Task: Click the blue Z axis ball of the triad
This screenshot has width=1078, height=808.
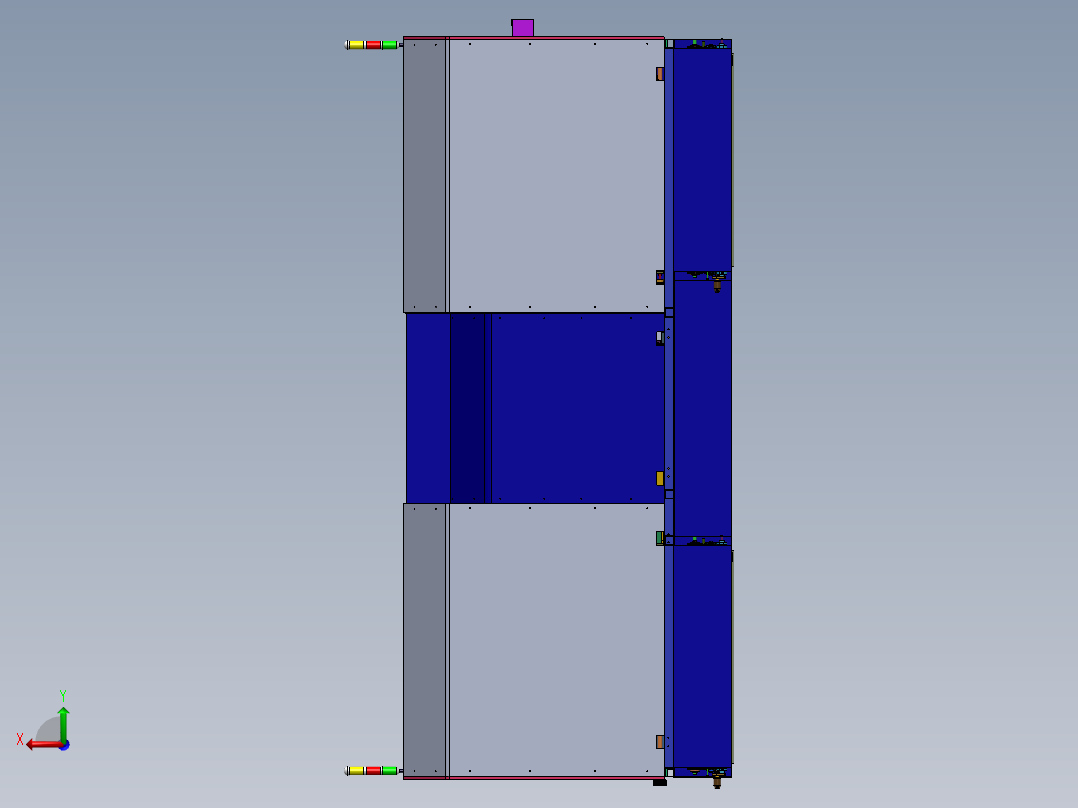Action: 65,745
